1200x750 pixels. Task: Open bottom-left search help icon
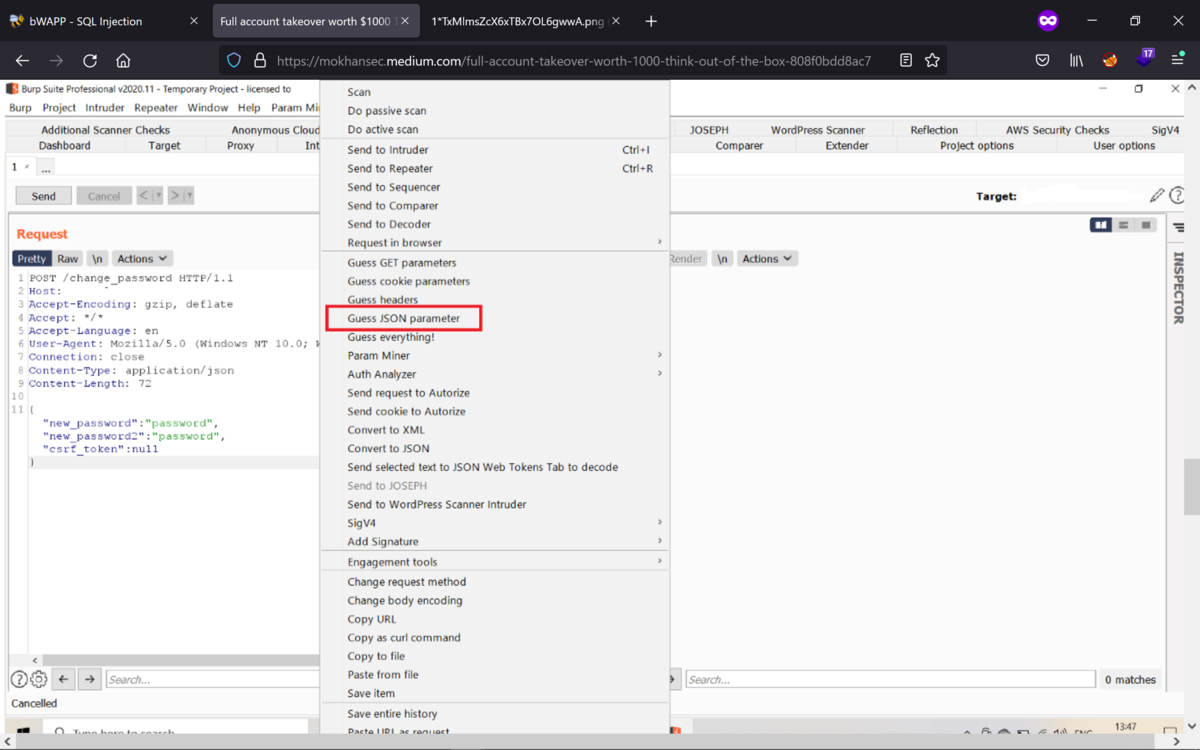click(x=18, y=679)
